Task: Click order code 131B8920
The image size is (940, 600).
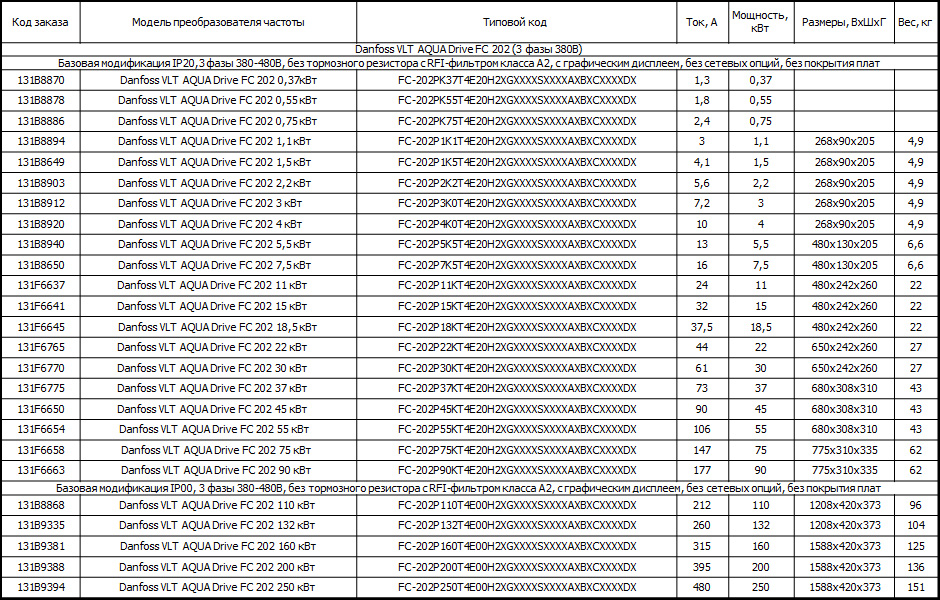Action: (41, 224)
